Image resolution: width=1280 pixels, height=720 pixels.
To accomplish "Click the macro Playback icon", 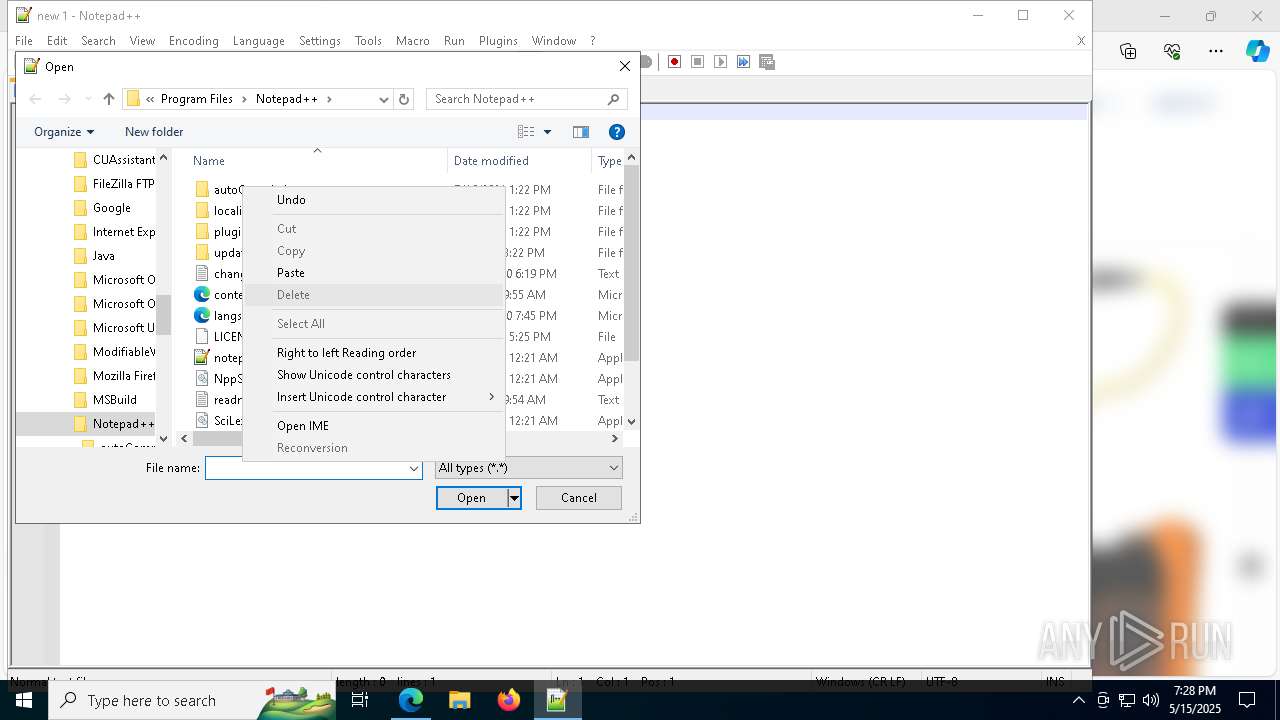I will point(721,62).
